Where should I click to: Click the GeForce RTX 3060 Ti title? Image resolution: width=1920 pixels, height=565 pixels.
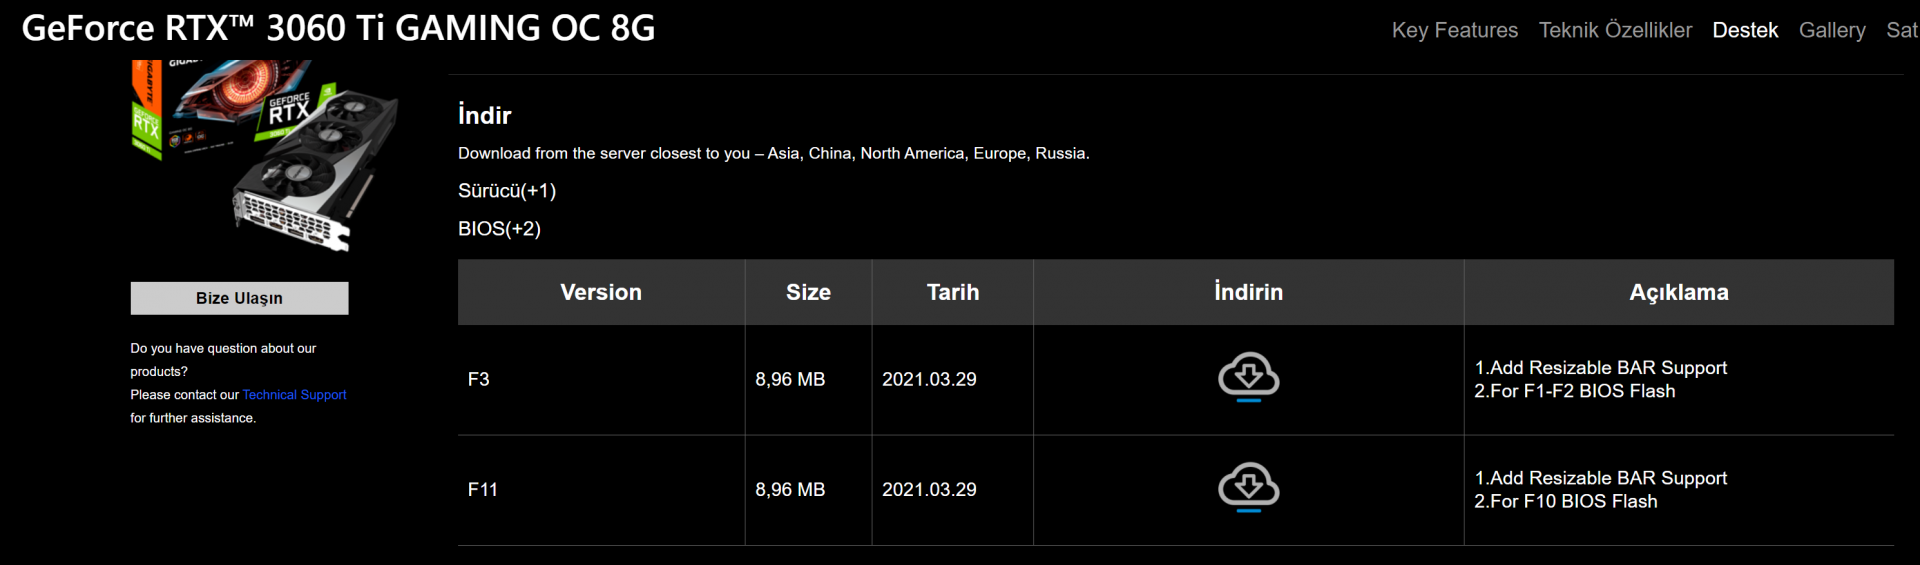[338, 28]
